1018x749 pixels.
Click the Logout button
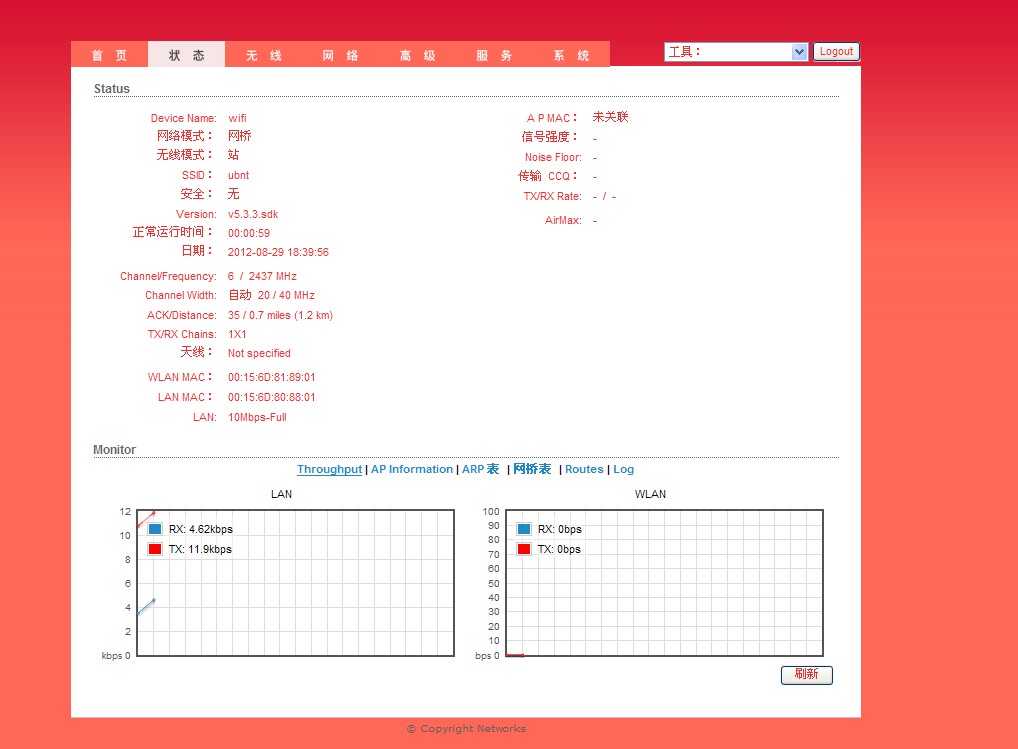coord(836,52)
